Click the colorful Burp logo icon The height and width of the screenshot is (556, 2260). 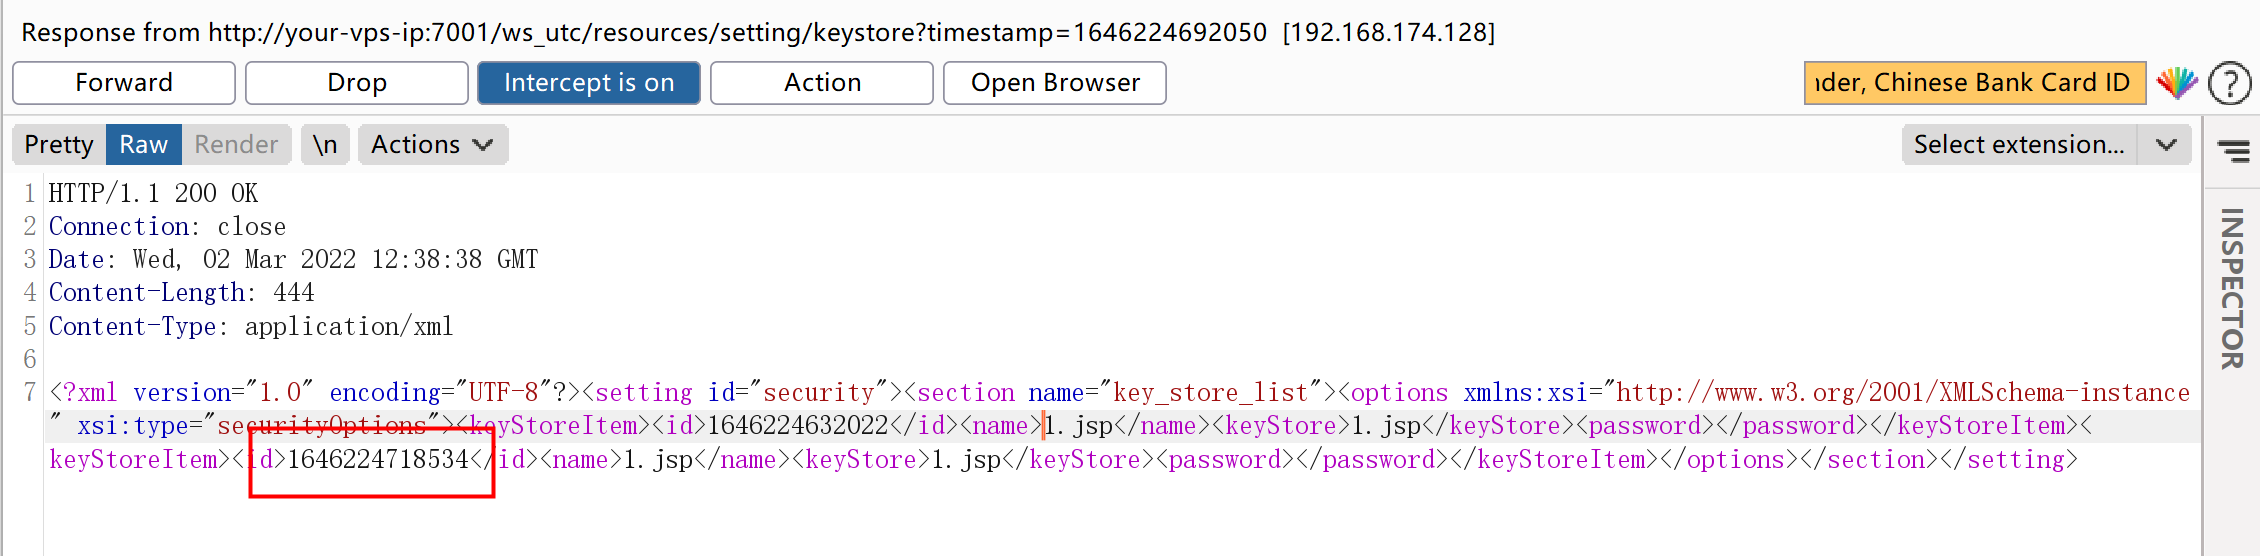(2176, 83)
